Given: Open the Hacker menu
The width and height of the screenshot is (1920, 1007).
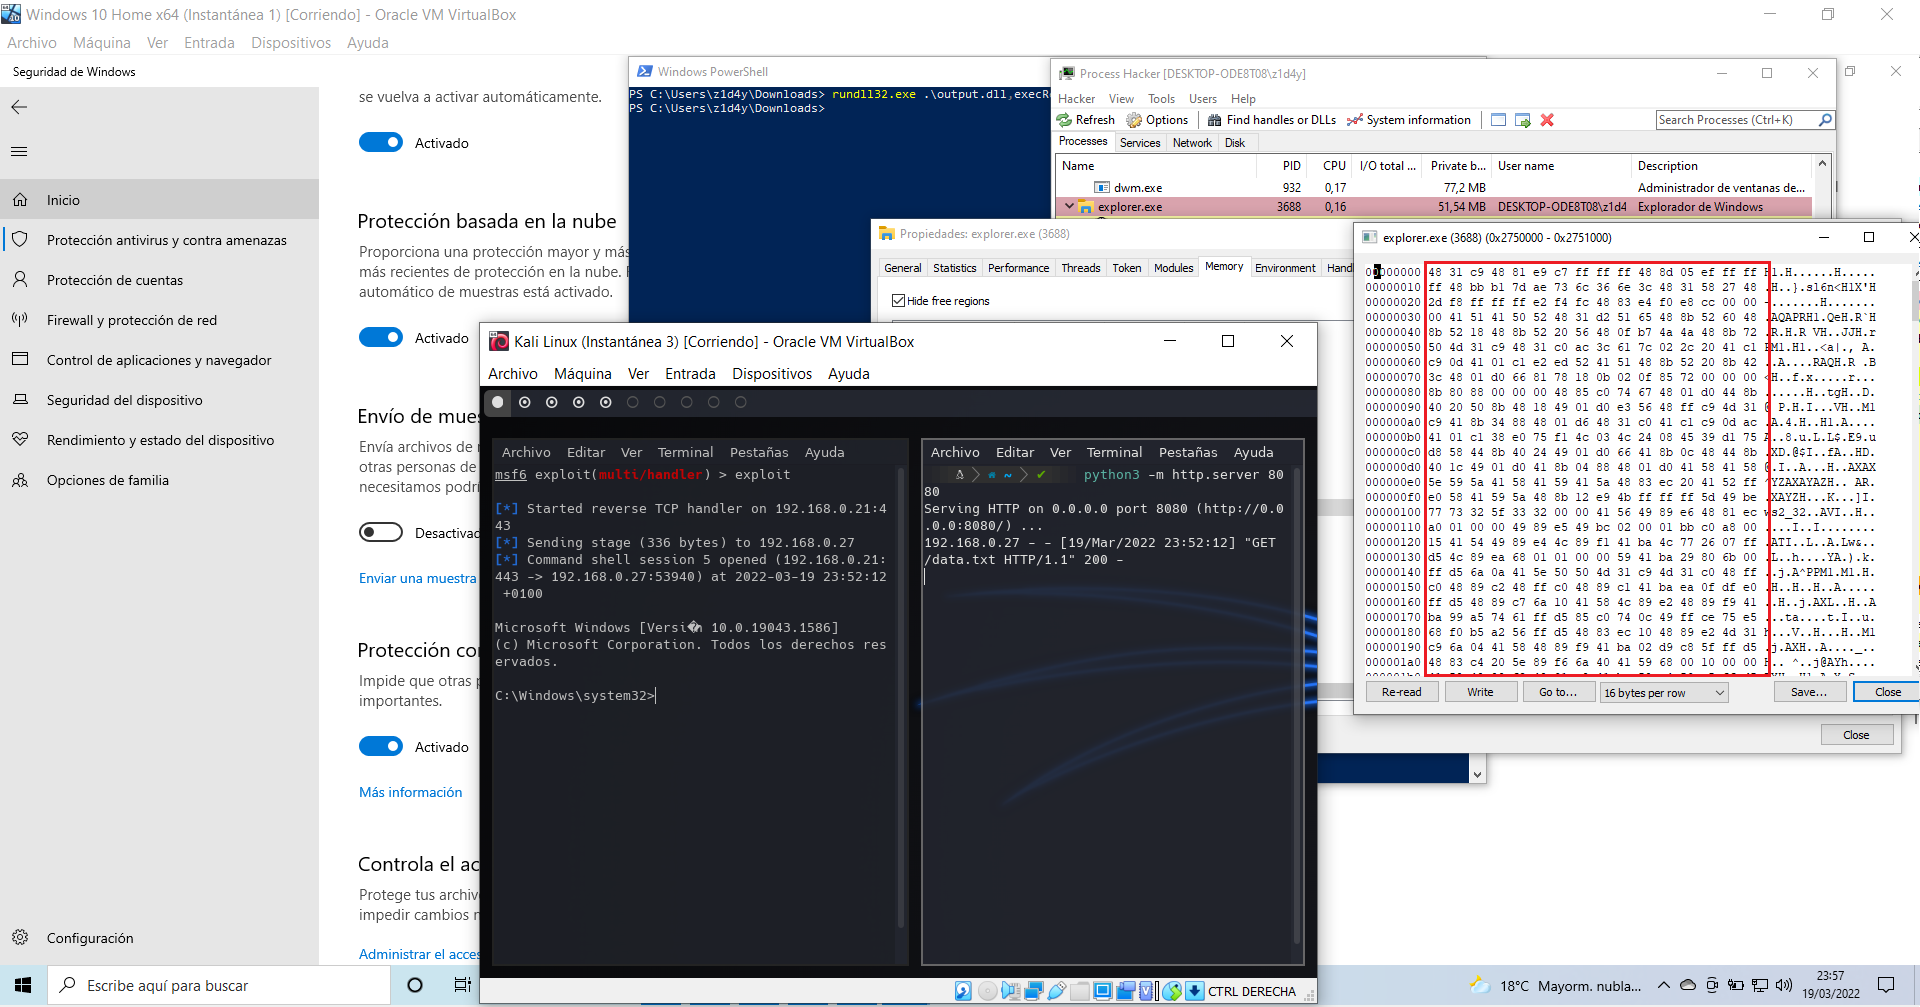Looking at the screenshot, I should 1076,99.
